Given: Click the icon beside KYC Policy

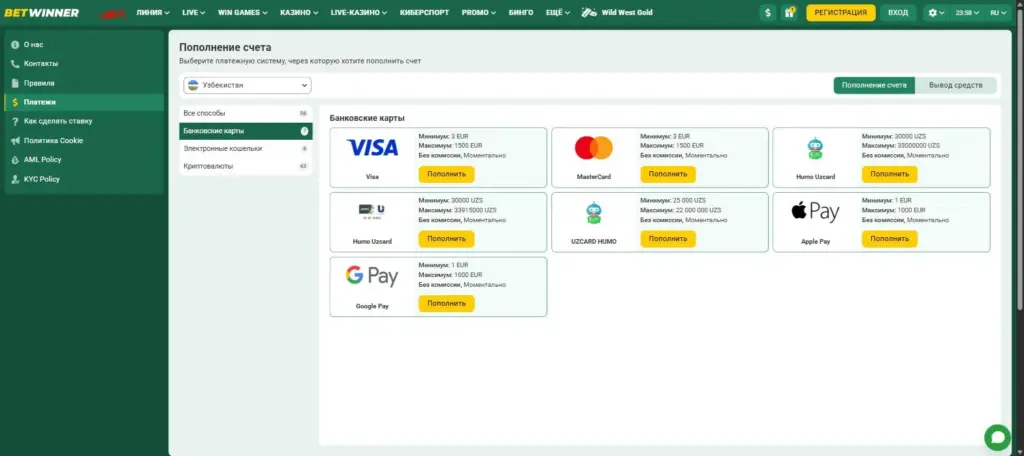Looking at the screenshot, I should (15, 179).
